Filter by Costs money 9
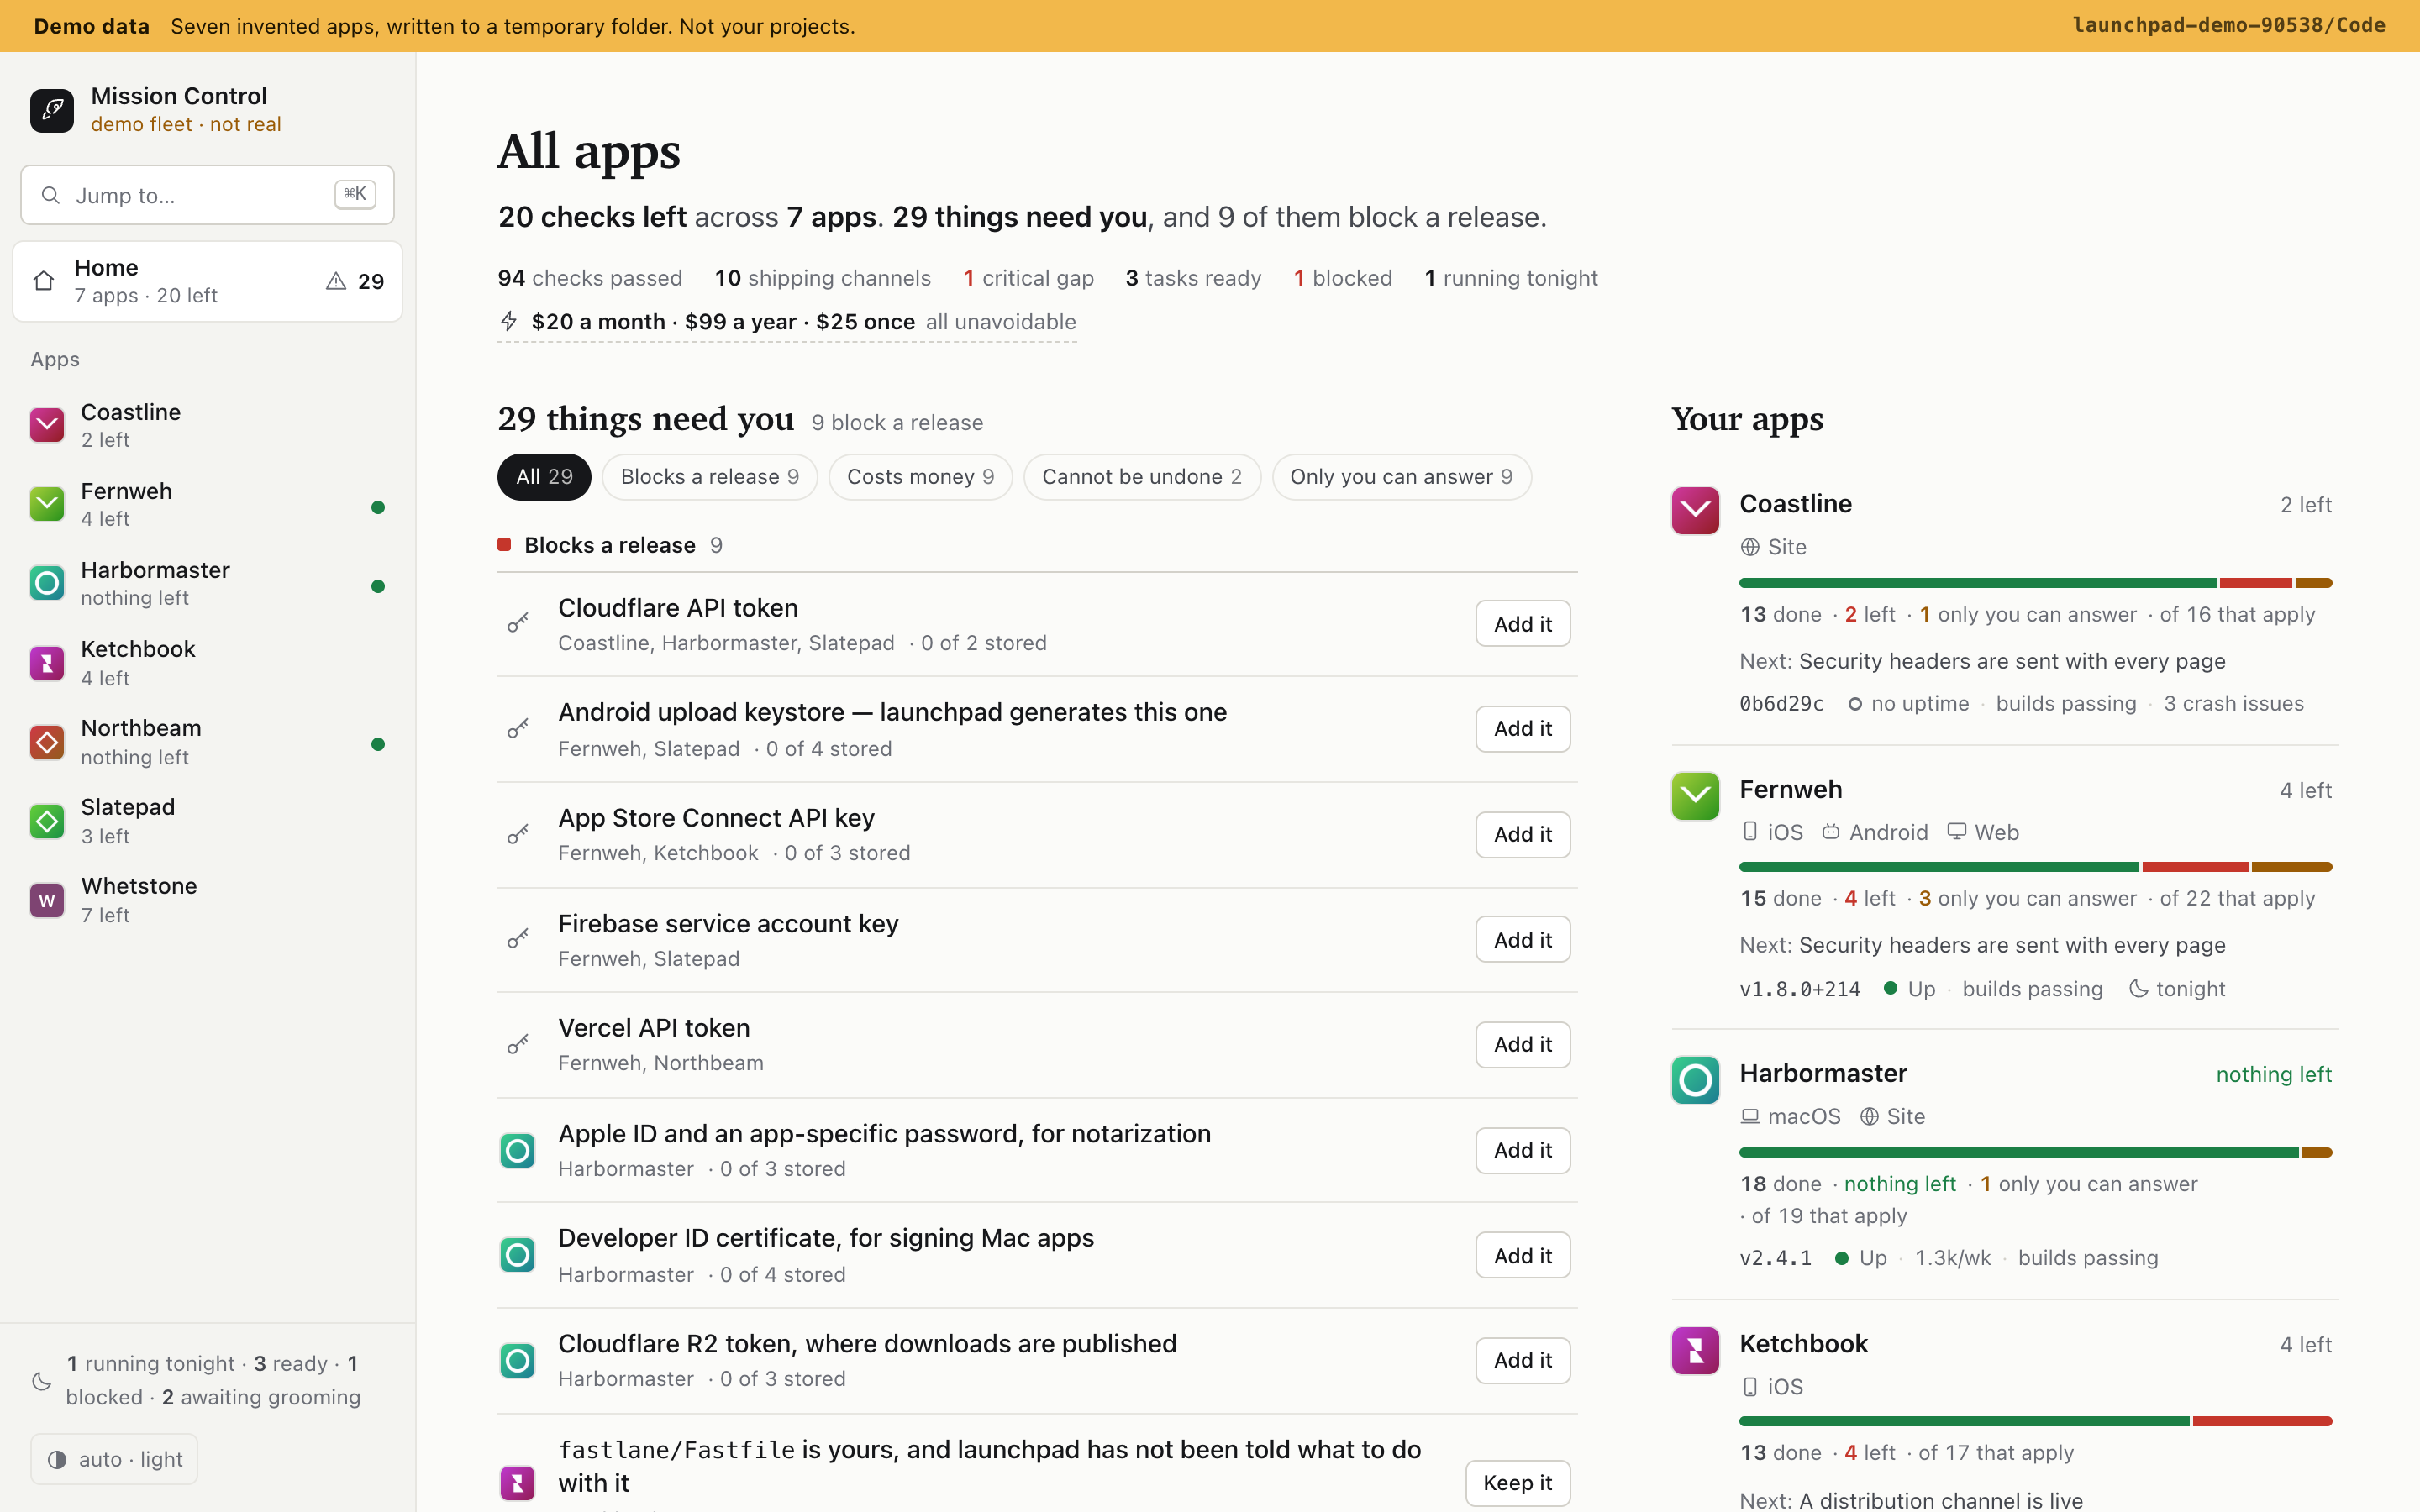Screen dimensions: 2420x1512 click(x=920, y=477)
